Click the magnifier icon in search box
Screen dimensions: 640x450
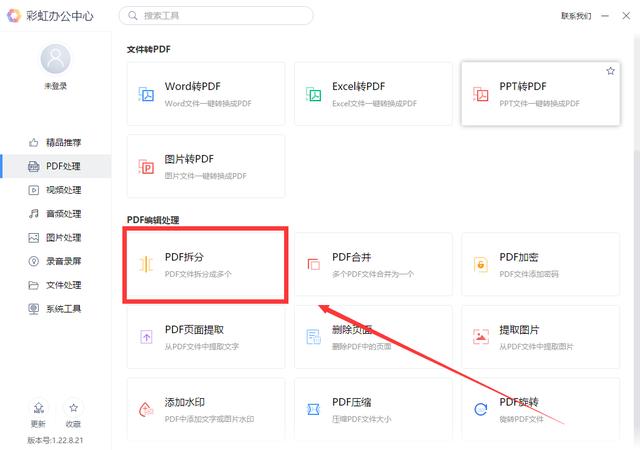133,16
